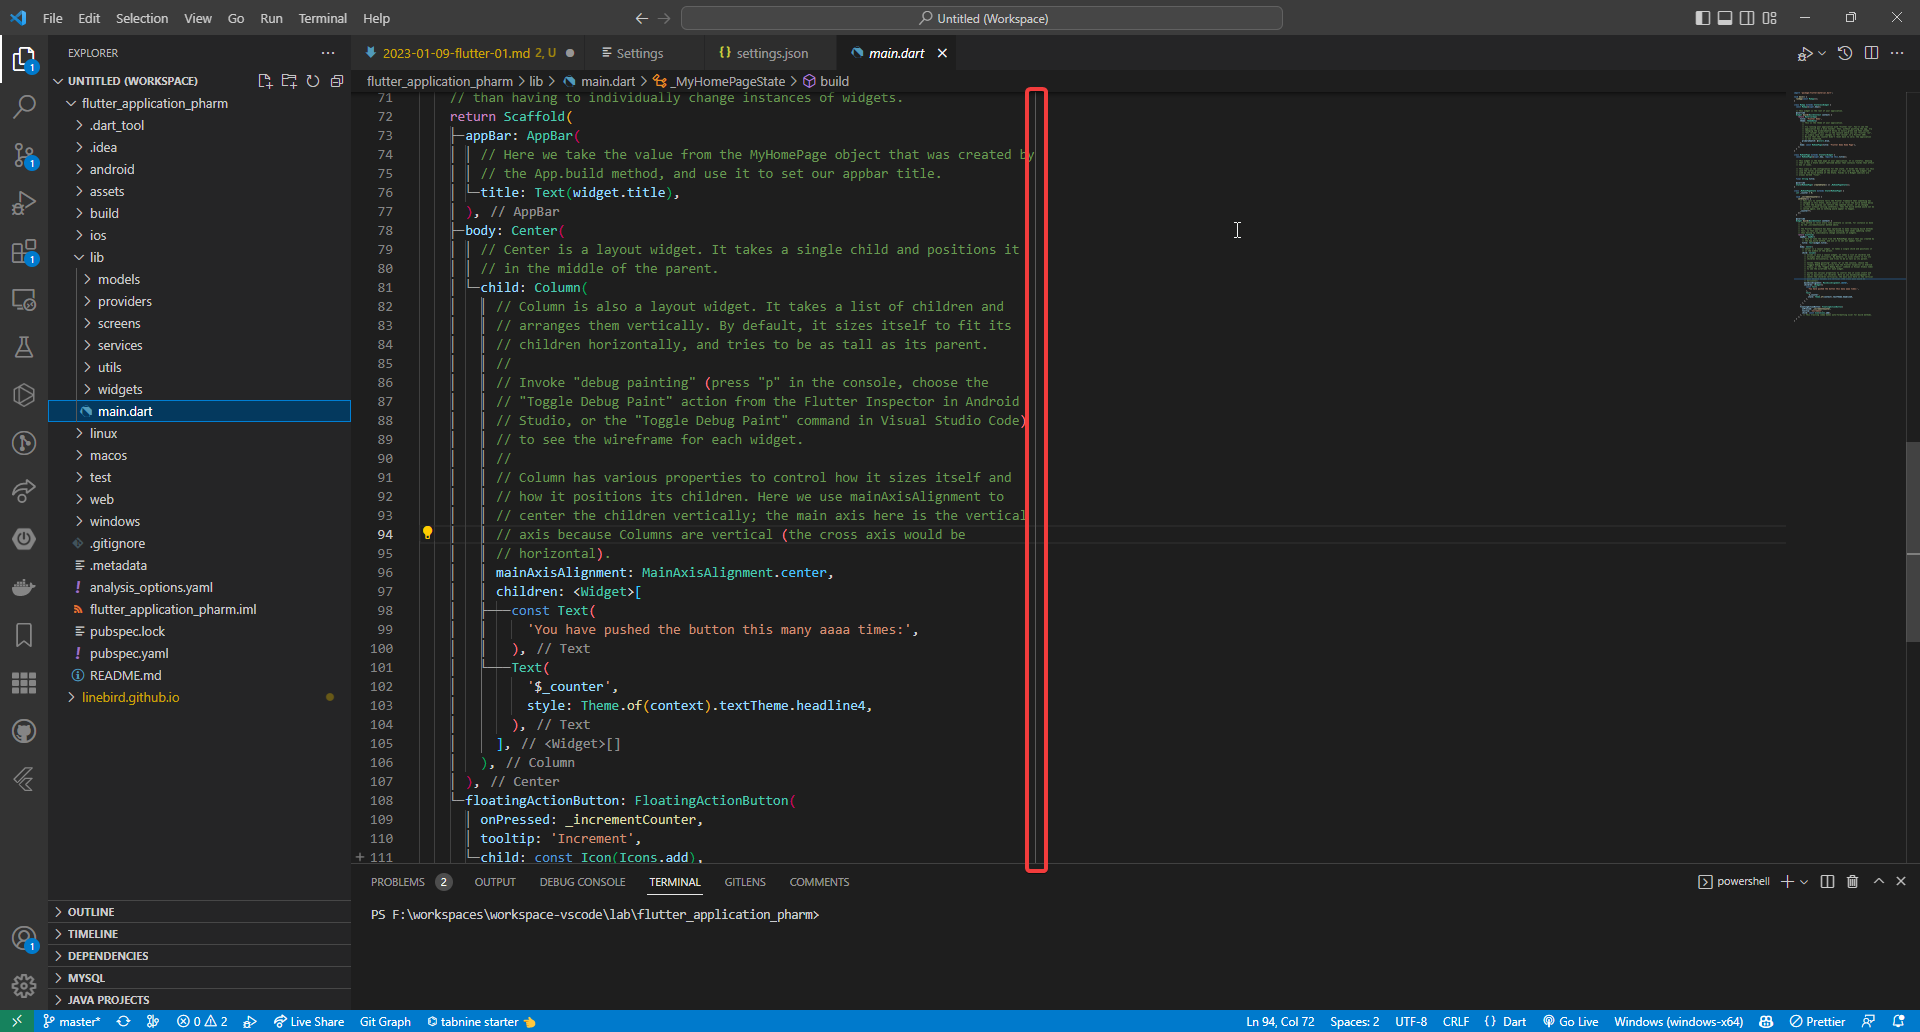
Task: Click New Folder icon in Explorer header
Action: pos(289,81)
